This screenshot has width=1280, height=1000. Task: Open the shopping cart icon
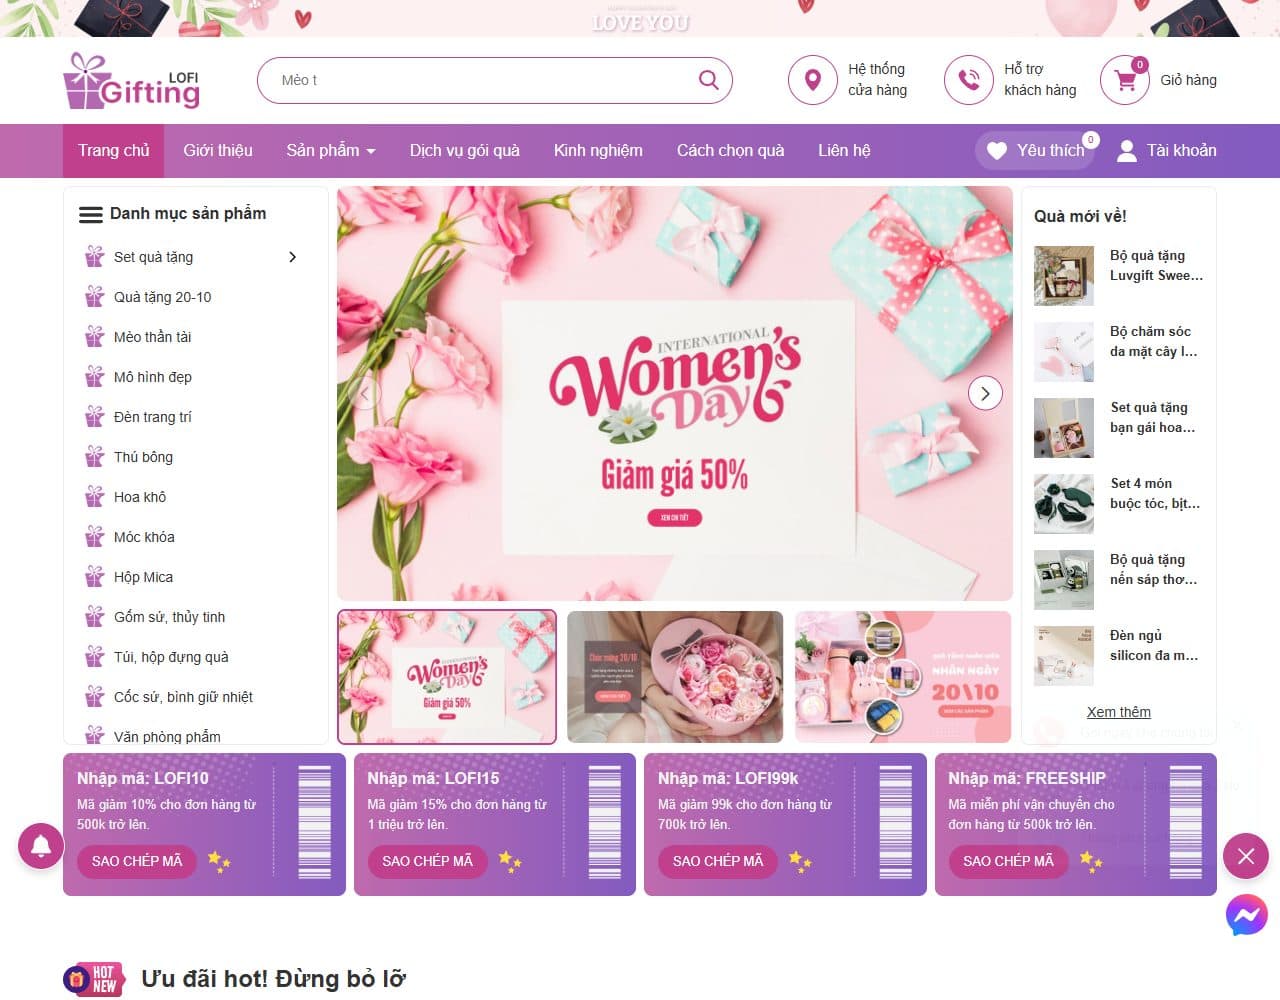point(1125,80)
